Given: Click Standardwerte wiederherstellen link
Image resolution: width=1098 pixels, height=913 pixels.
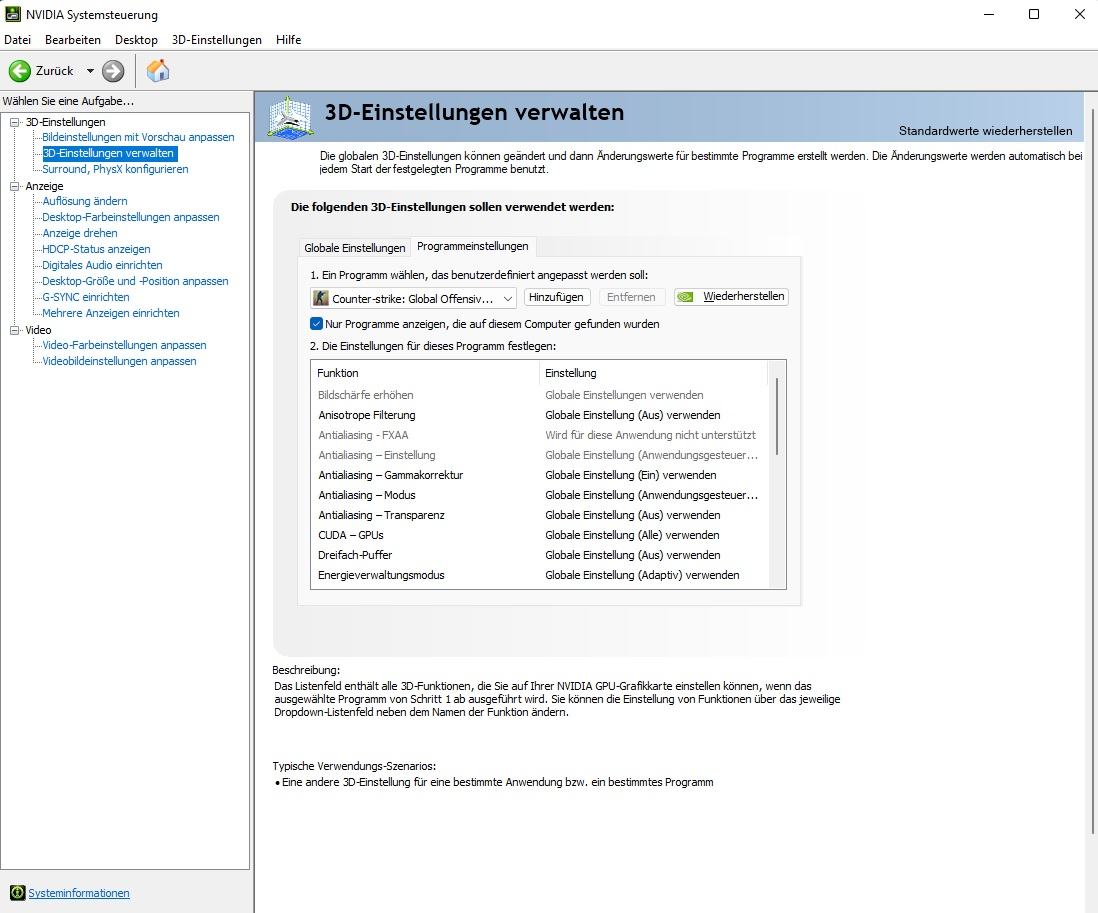Looking at the screenshot, I should [985, 131].
